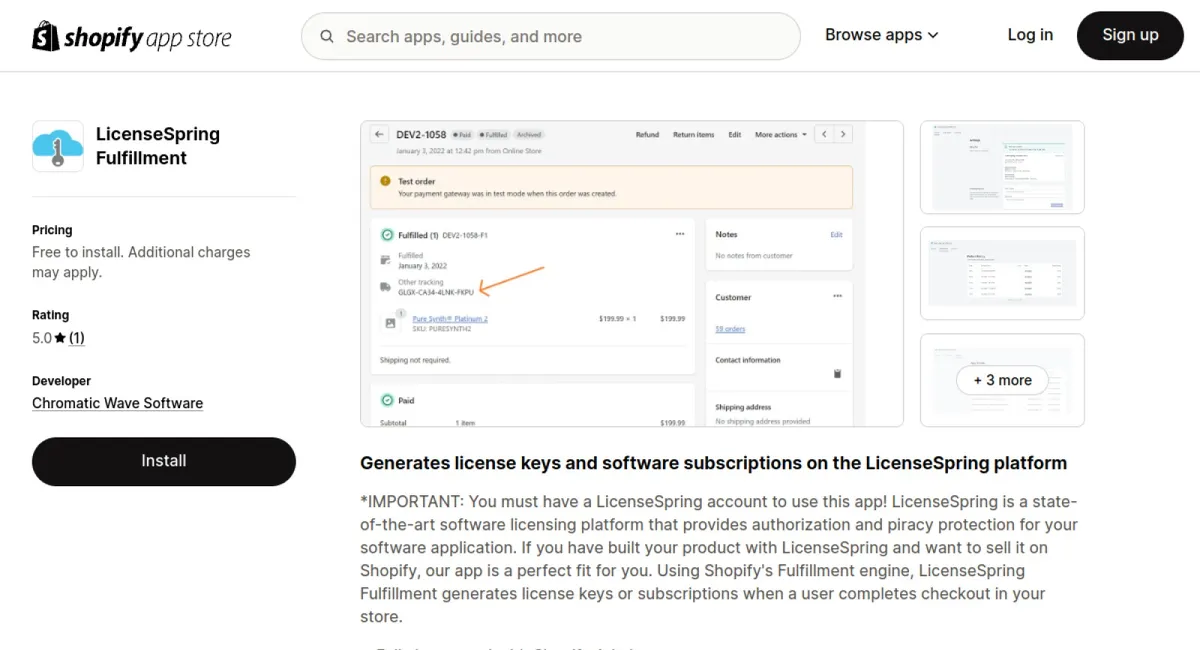The image size is (1200, 650).
Task: Open the first small screenshot thumbnail
Action: 1002,167
